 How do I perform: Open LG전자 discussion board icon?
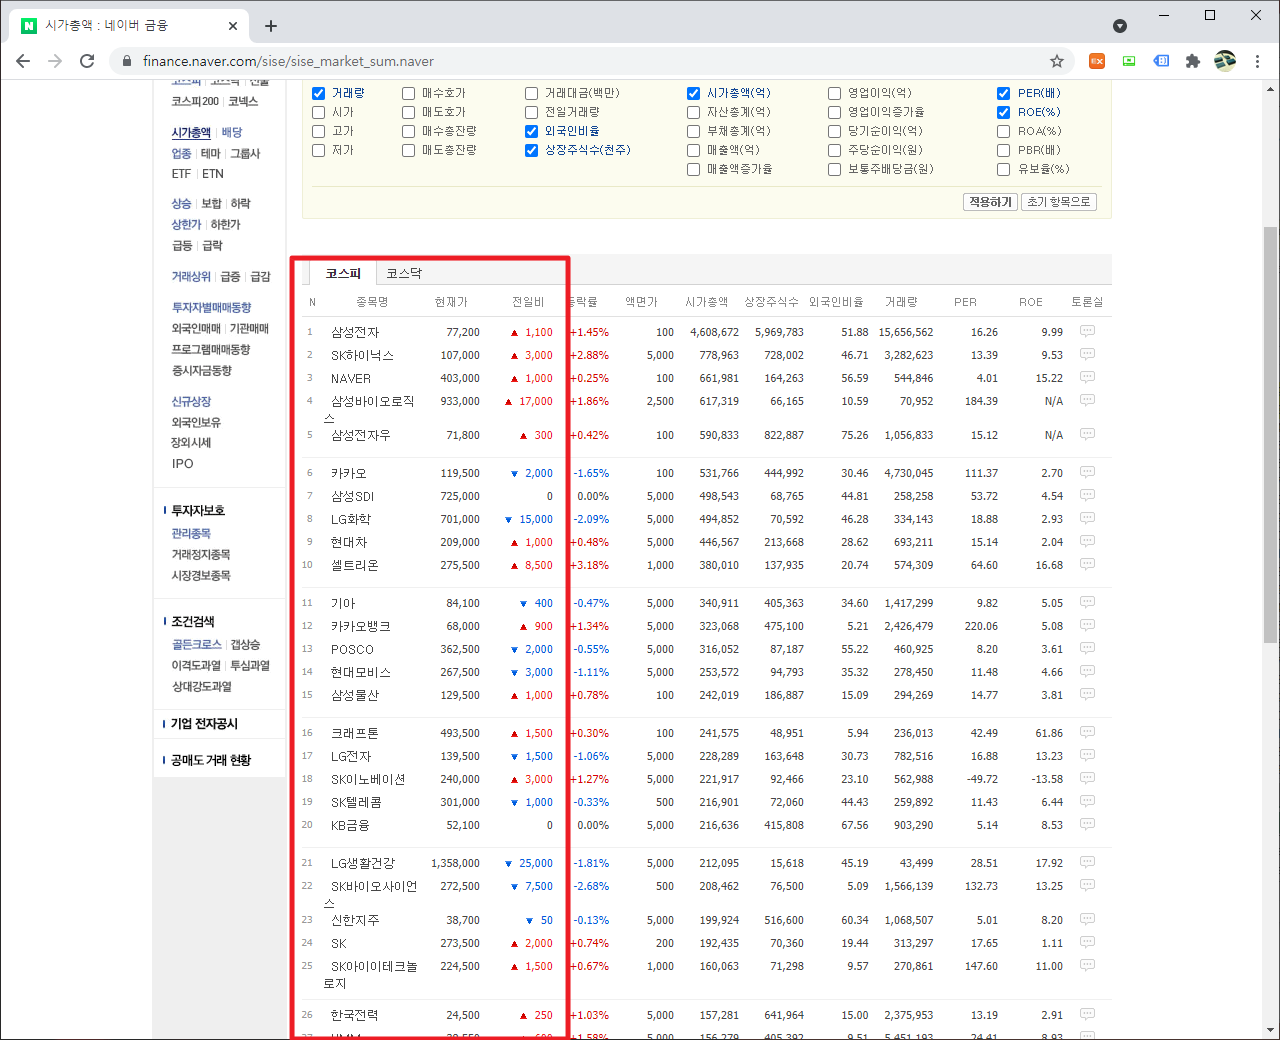click(1087, 755)
